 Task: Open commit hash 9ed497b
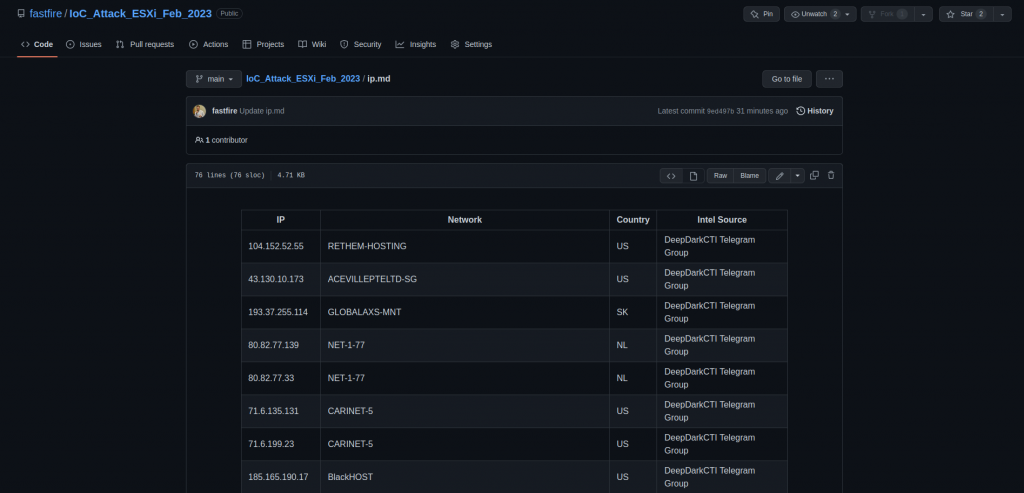720,111
